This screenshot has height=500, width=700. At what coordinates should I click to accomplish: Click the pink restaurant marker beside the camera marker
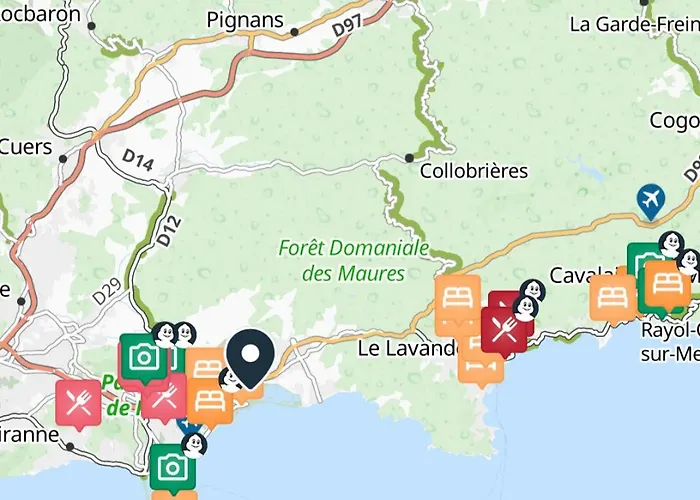(x=164, y=396)
